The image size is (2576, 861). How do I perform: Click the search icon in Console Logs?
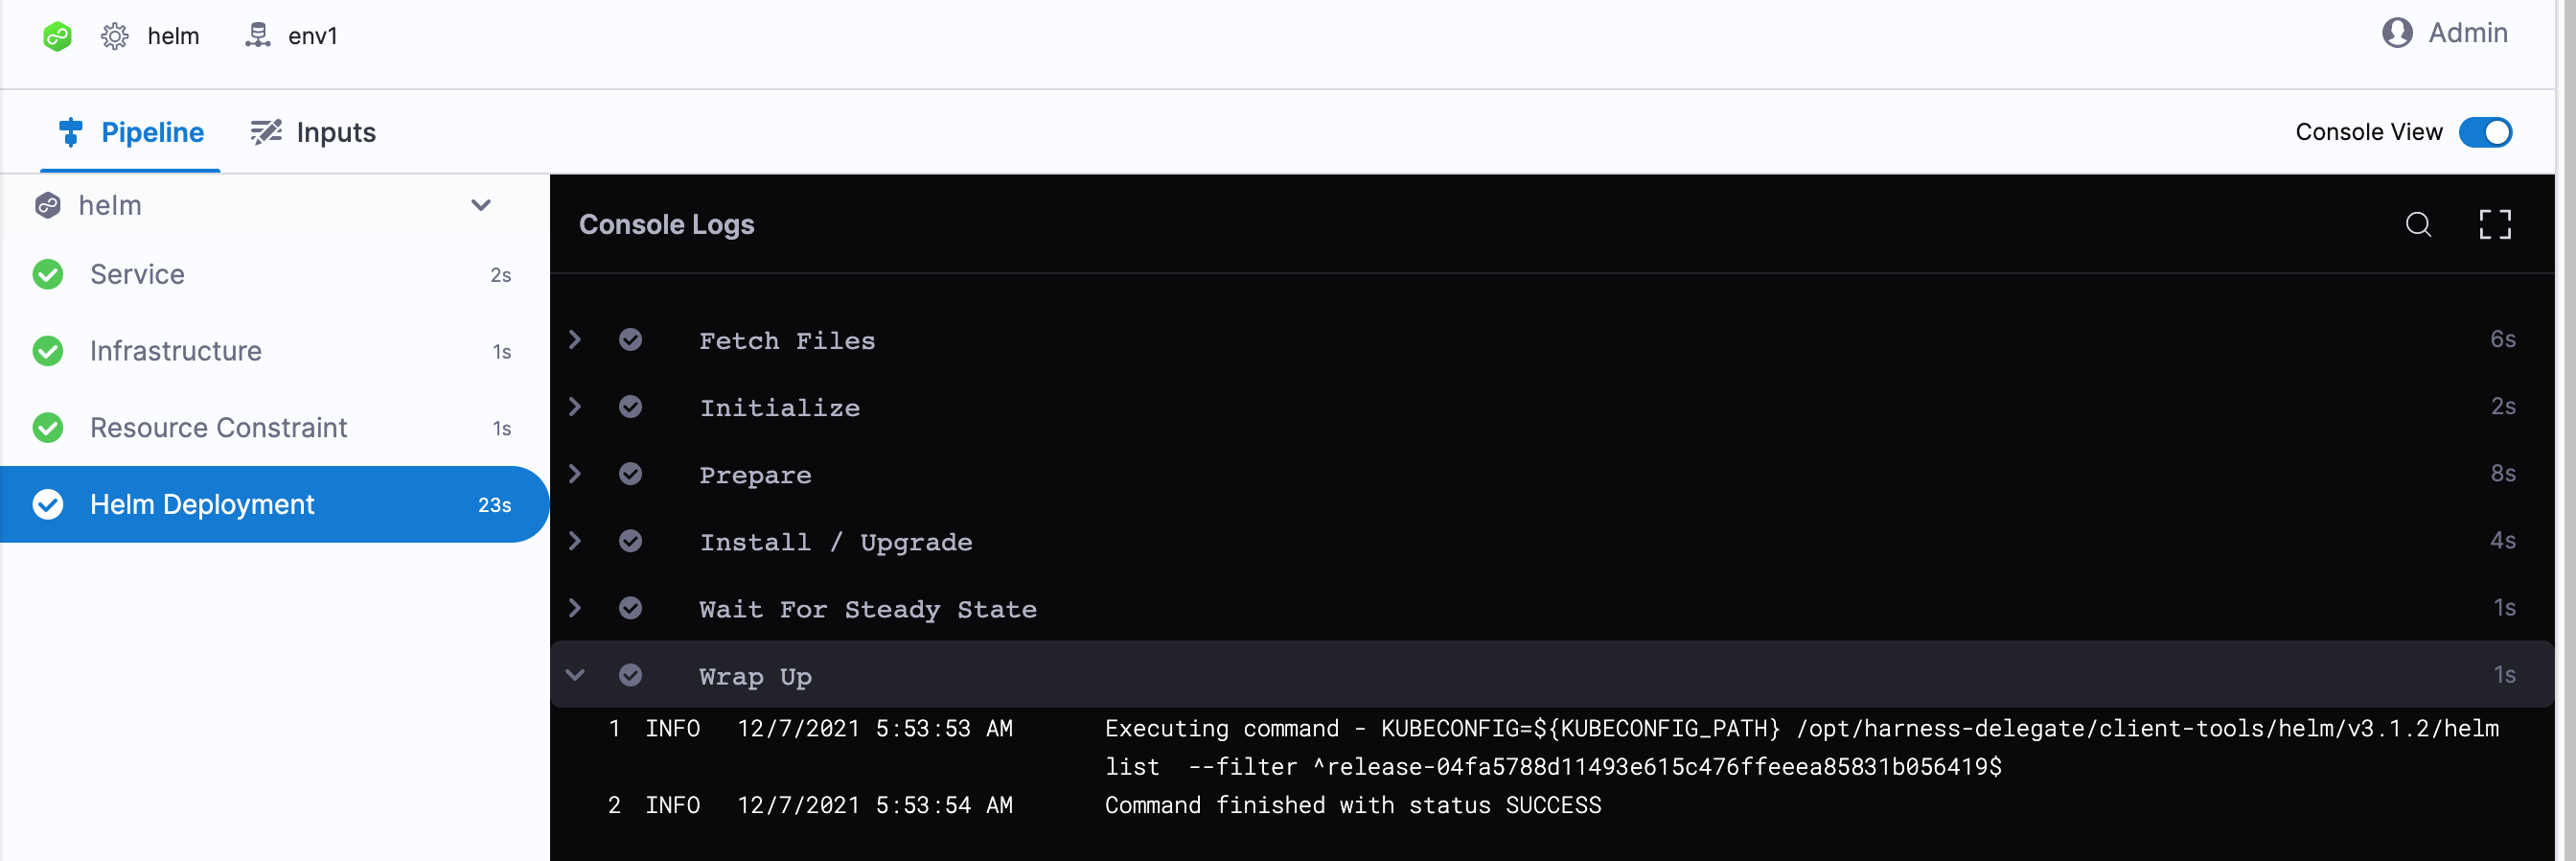2417,224
